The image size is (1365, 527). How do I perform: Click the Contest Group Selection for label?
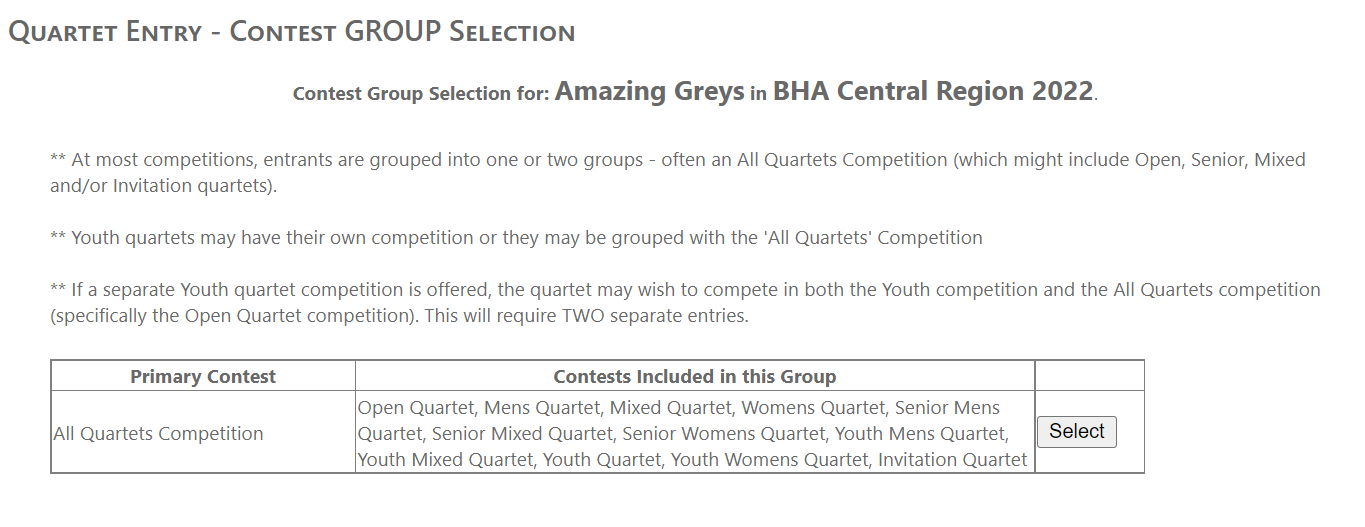[421, 94]
